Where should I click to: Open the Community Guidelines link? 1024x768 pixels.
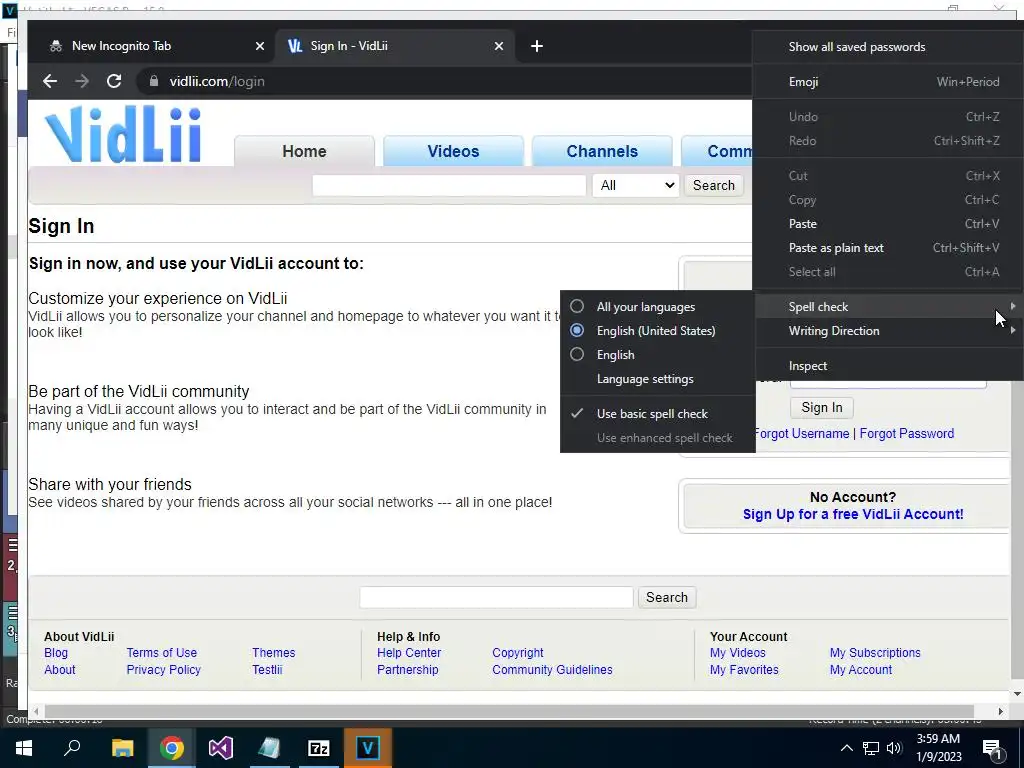click(552, 669)
